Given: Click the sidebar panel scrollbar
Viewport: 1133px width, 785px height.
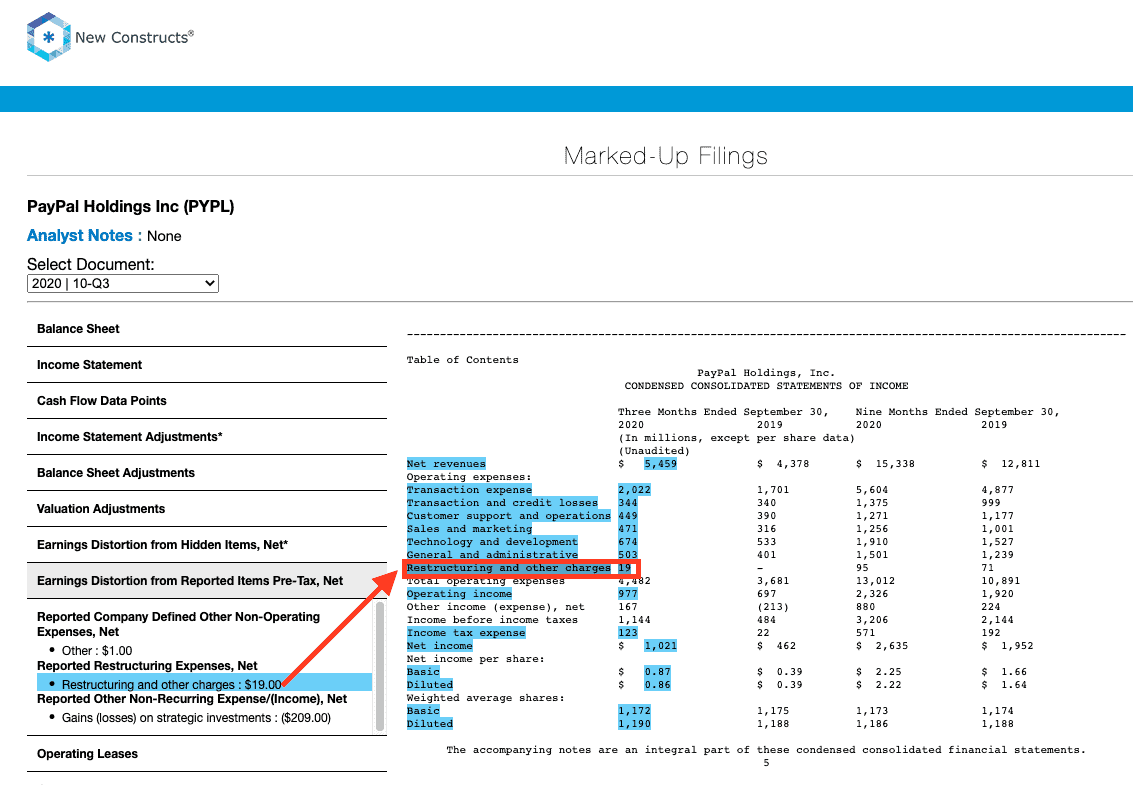Looking at the screenshot, I should point(380,666).
